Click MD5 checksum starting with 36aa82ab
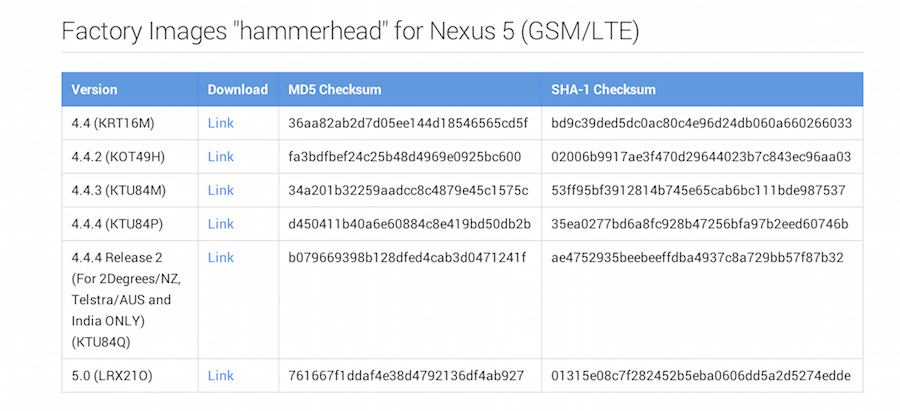The image size is (900, 411). [x=408, y=123]
